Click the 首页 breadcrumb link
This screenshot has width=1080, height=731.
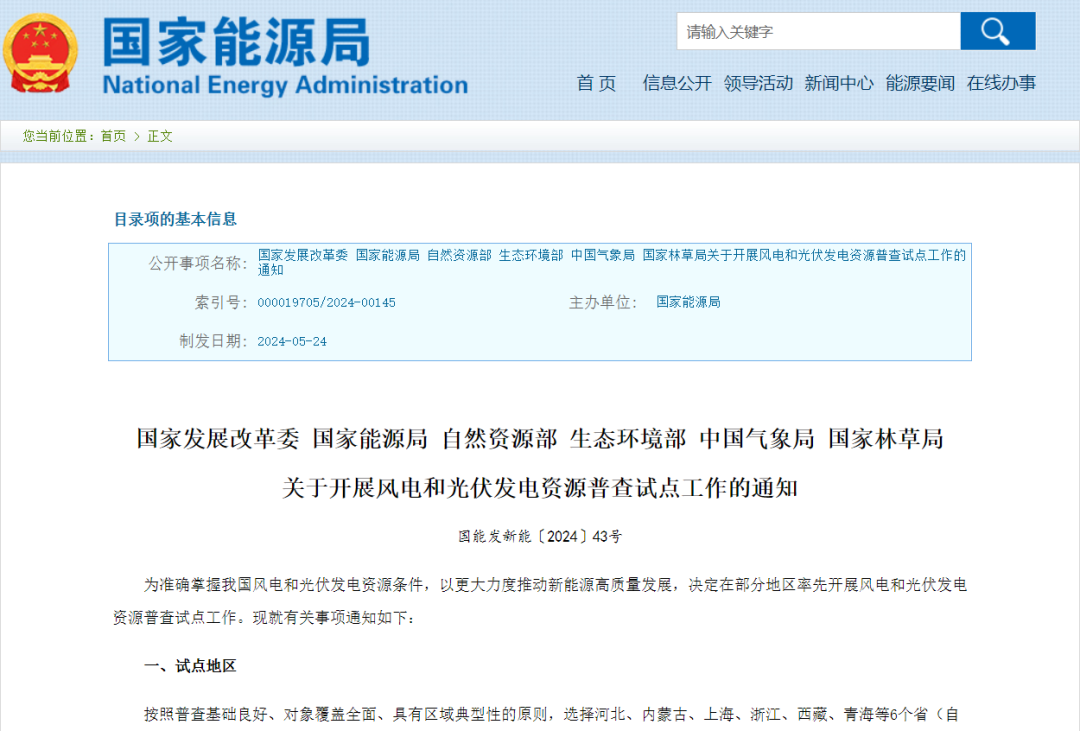point(113,136)
